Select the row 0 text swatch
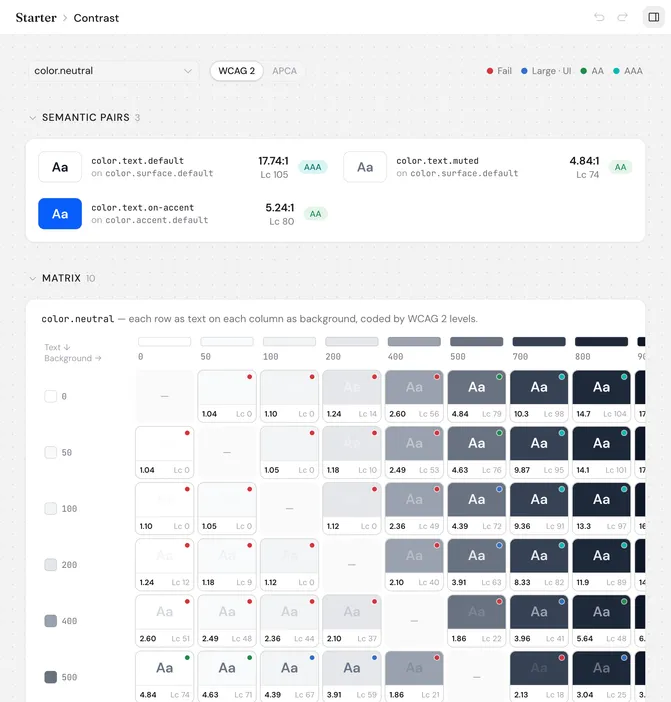Viewport: 671px width, 702px height. (51, 396)
